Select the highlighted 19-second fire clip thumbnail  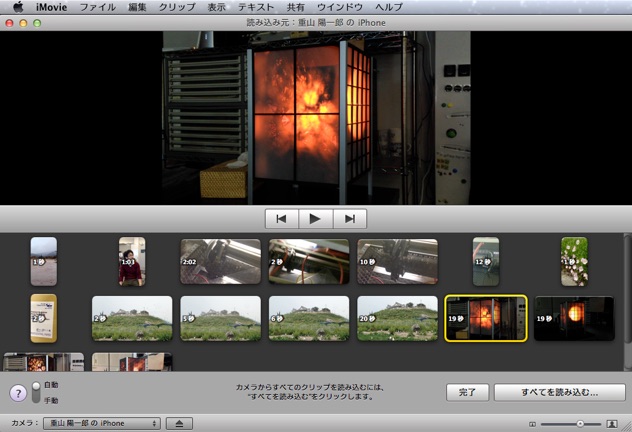pos(486,318)
